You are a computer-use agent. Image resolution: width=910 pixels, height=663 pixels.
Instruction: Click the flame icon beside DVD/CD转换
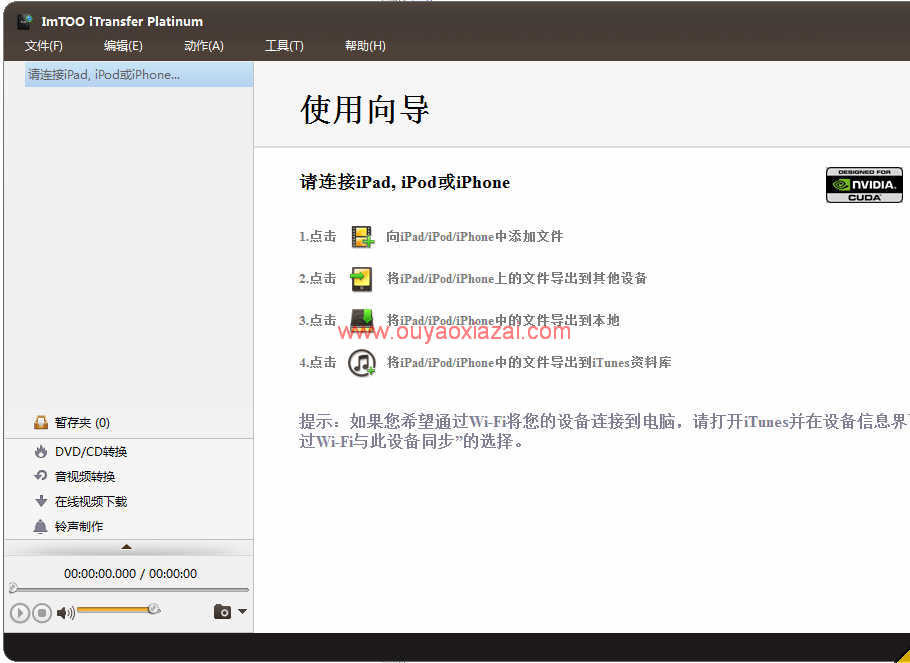(41, 452)
